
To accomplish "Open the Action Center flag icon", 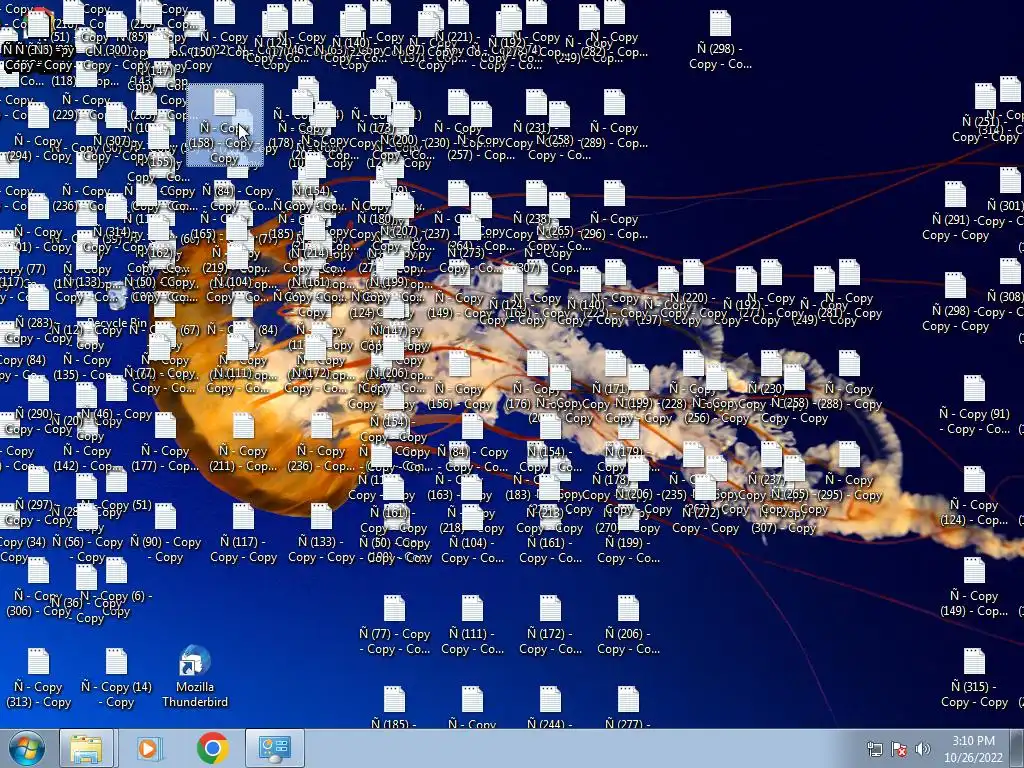I will tap(899, 749).
